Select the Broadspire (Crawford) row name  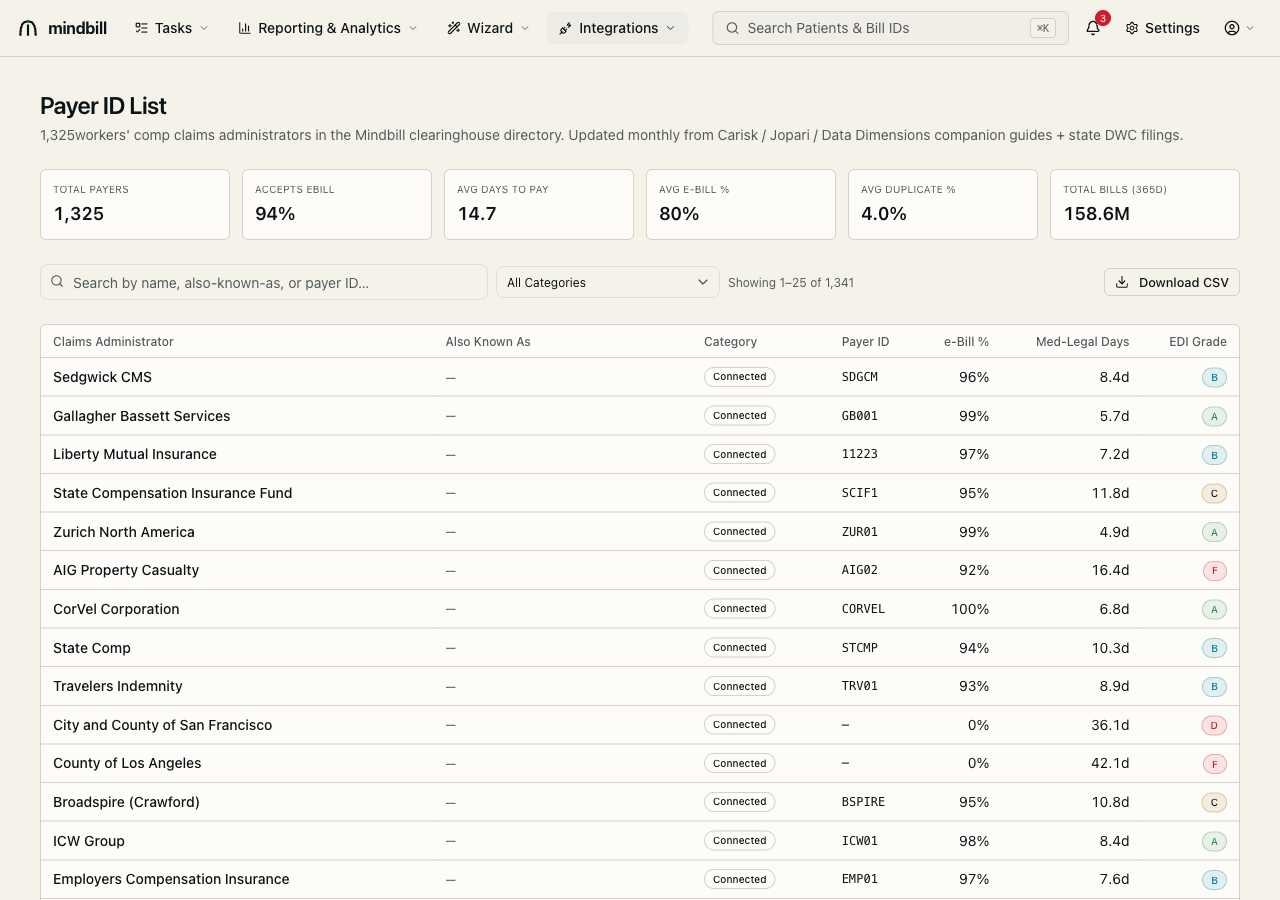pyautogui.click(x=126, y=802)
